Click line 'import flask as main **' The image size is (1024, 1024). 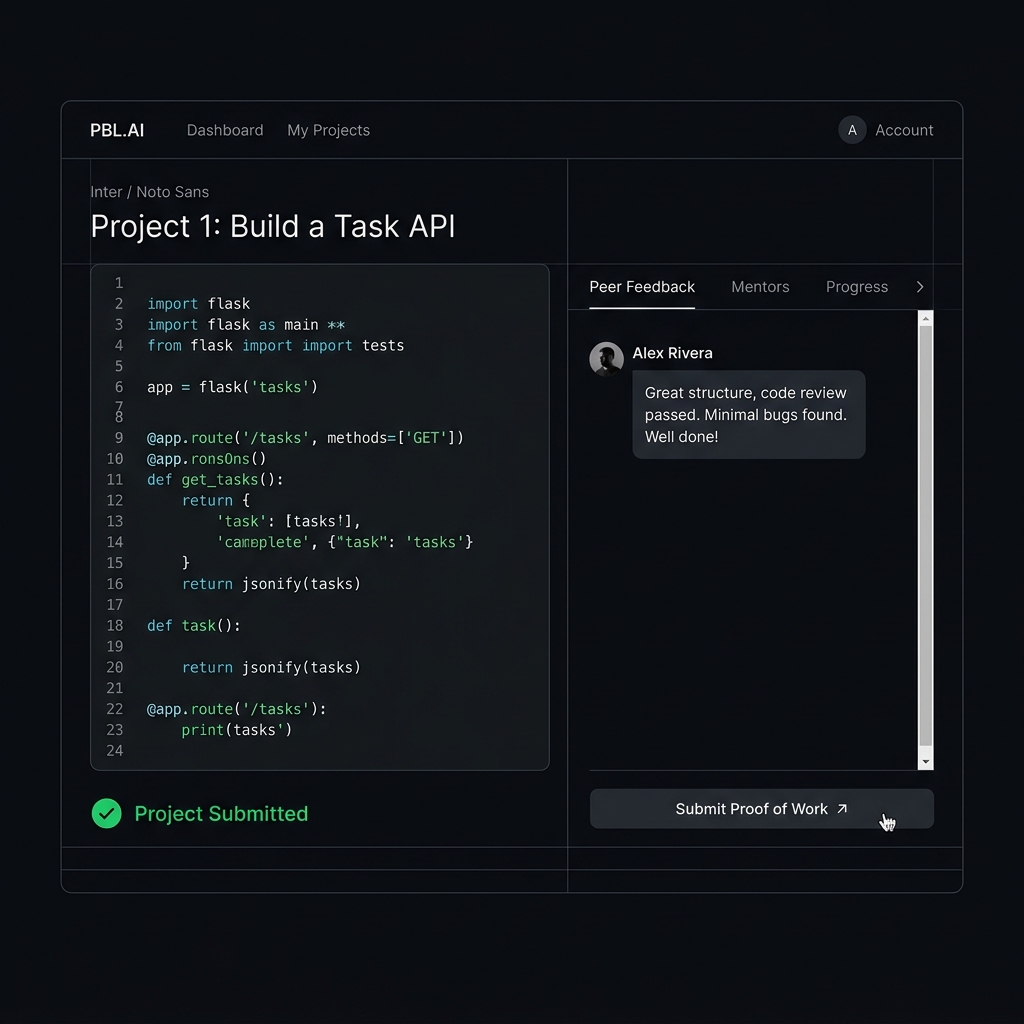(246, 325)
